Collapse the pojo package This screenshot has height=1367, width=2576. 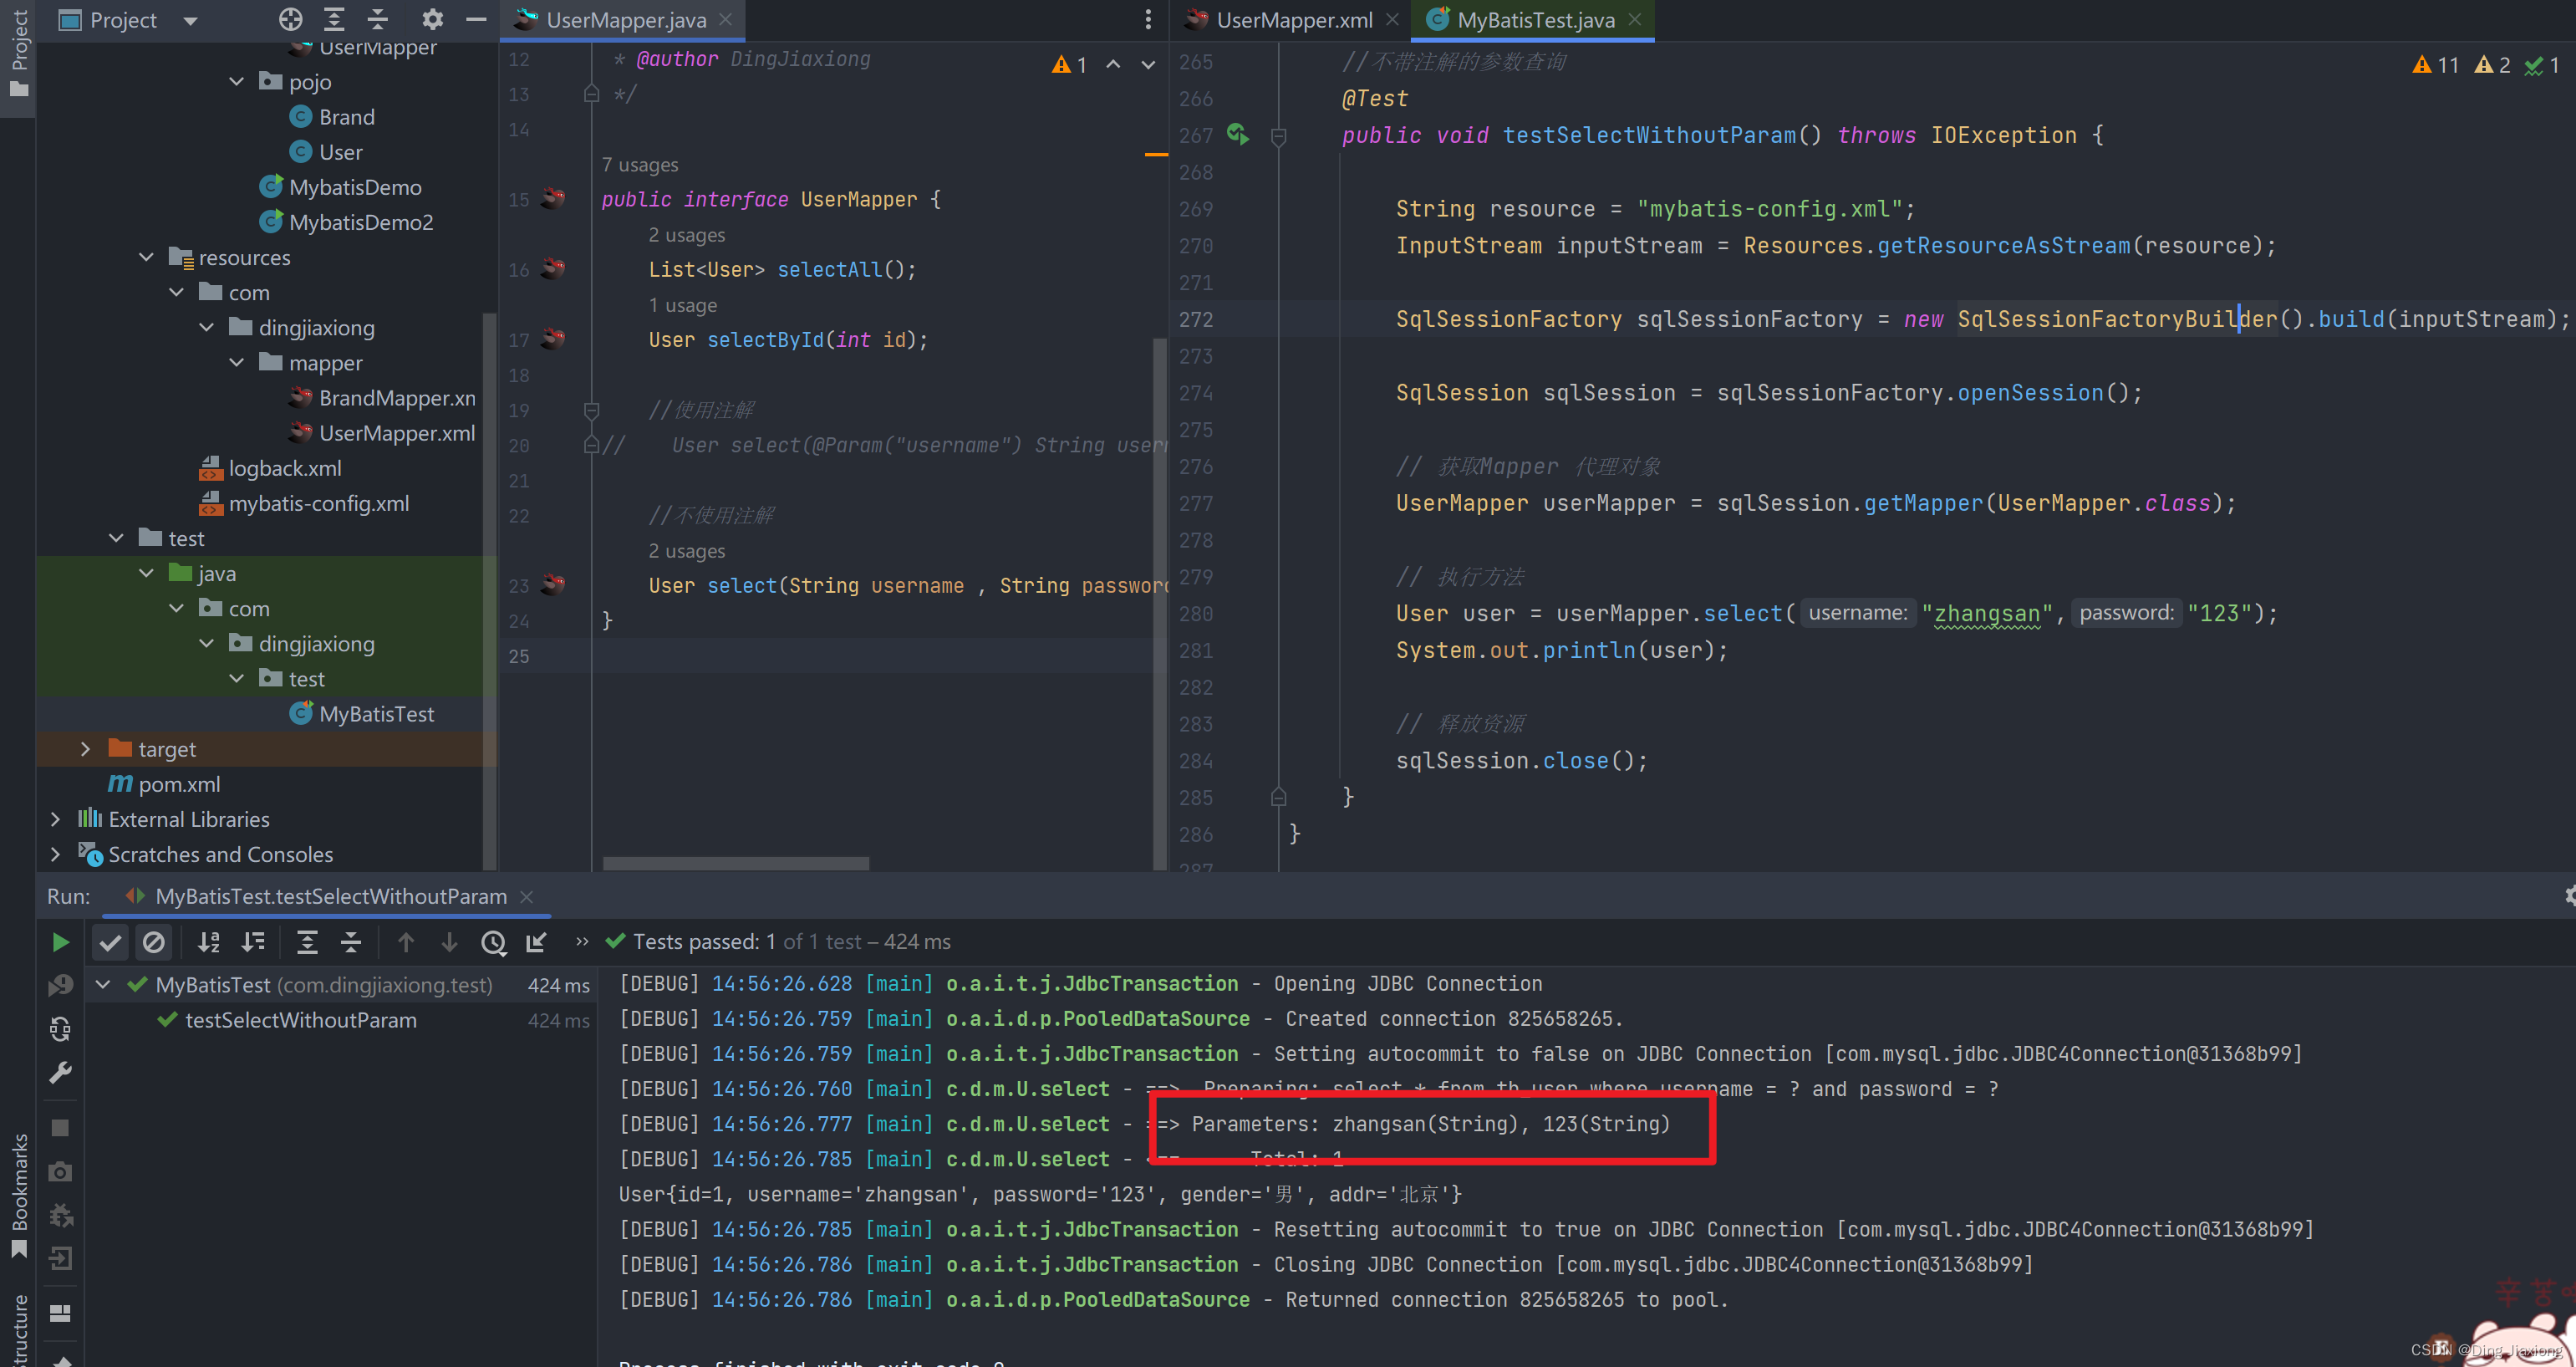[x=237, y=81]
